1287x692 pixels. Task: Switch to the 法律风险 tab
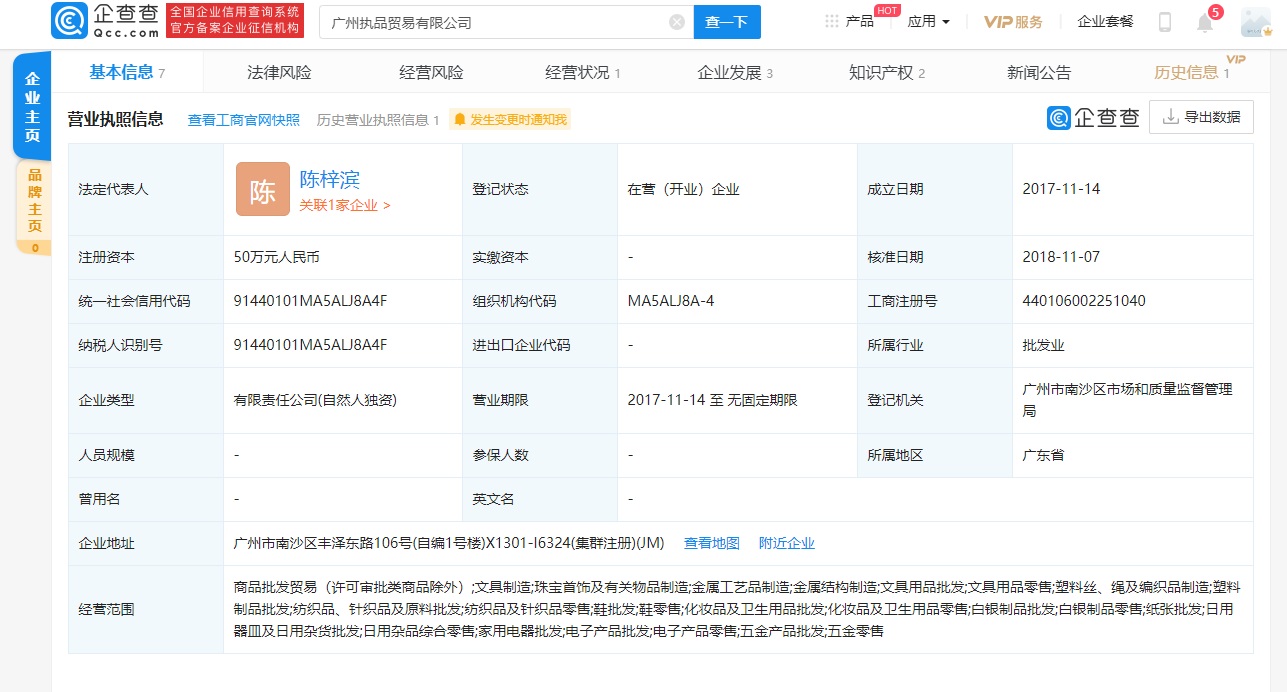pos(279,71)
